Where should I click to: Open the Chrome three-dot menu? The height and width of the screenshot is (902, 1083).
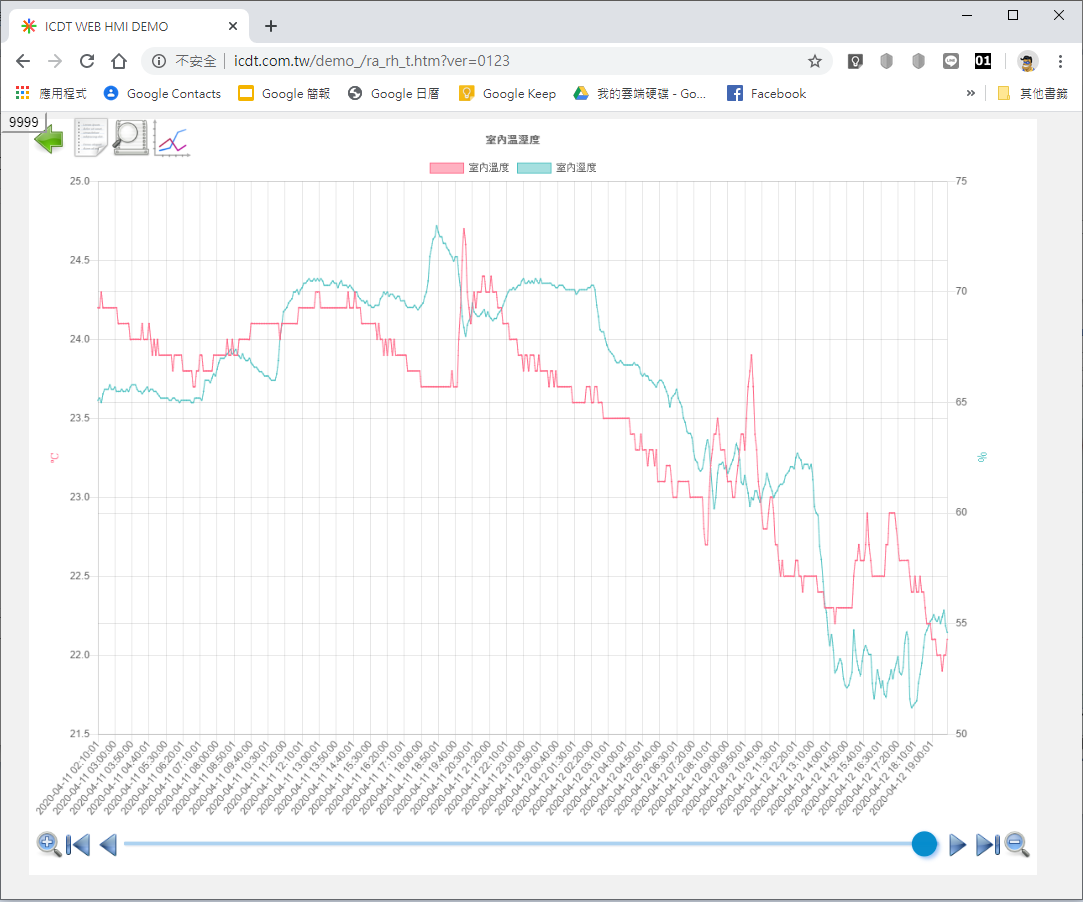tap(1060, 61)
